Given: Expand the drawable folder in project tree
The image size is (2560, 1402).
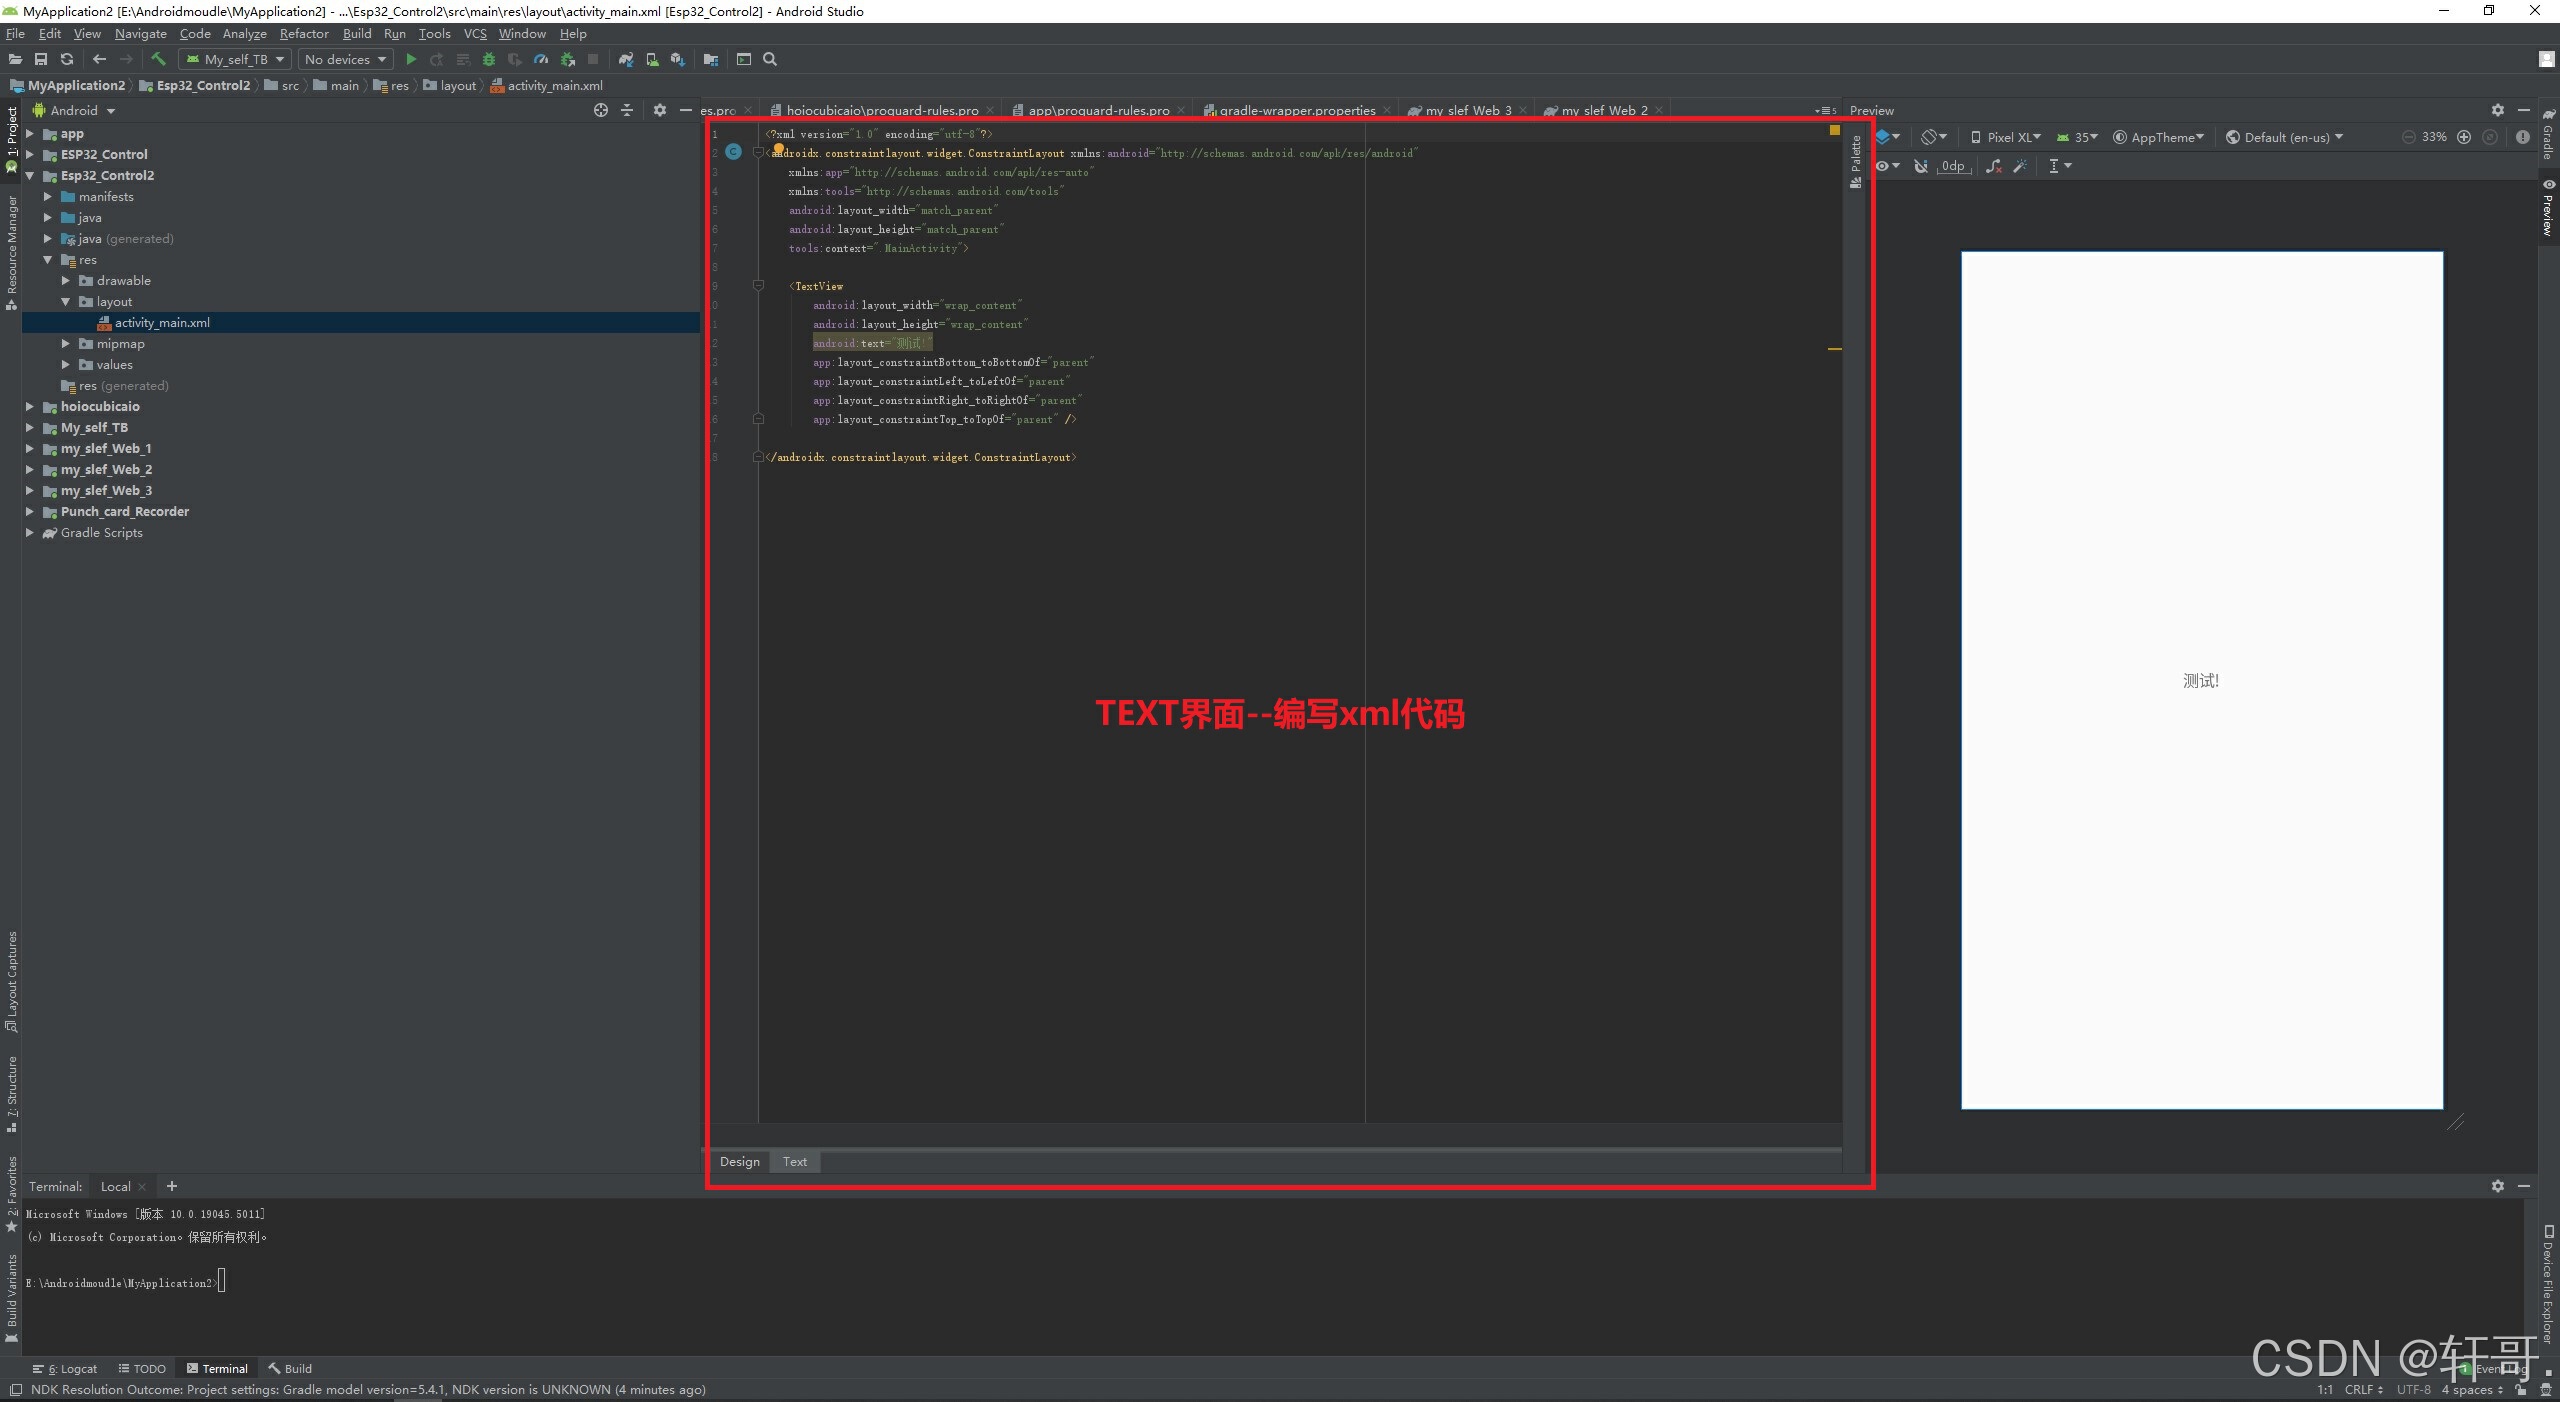Looking at the screenshot, I should (66, 280).
